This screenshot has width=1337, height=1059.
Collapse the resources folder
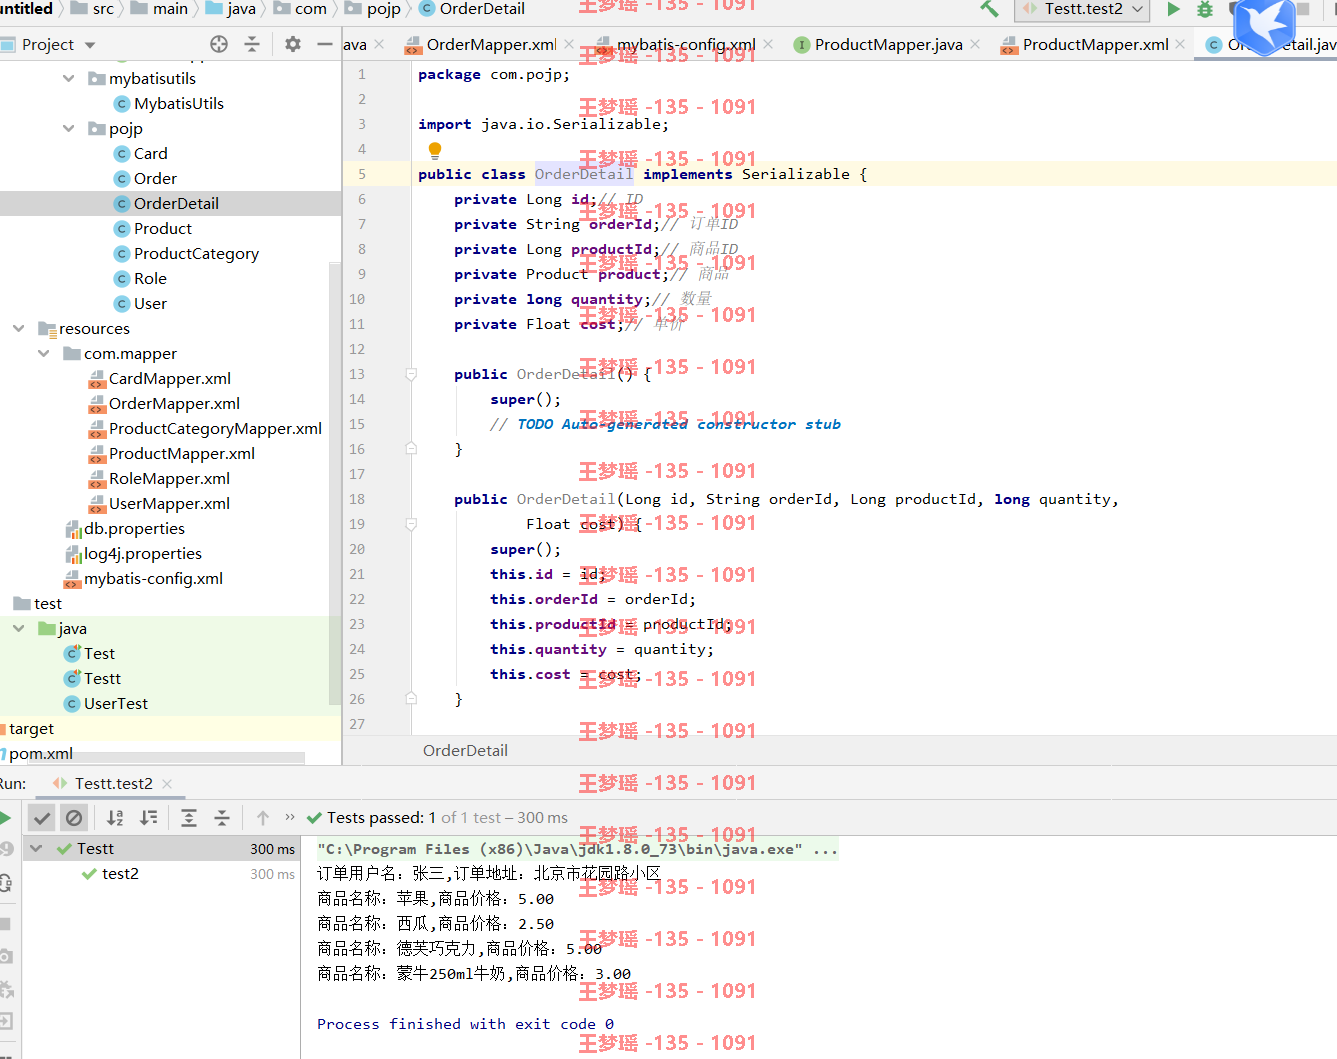pos(18,328)
